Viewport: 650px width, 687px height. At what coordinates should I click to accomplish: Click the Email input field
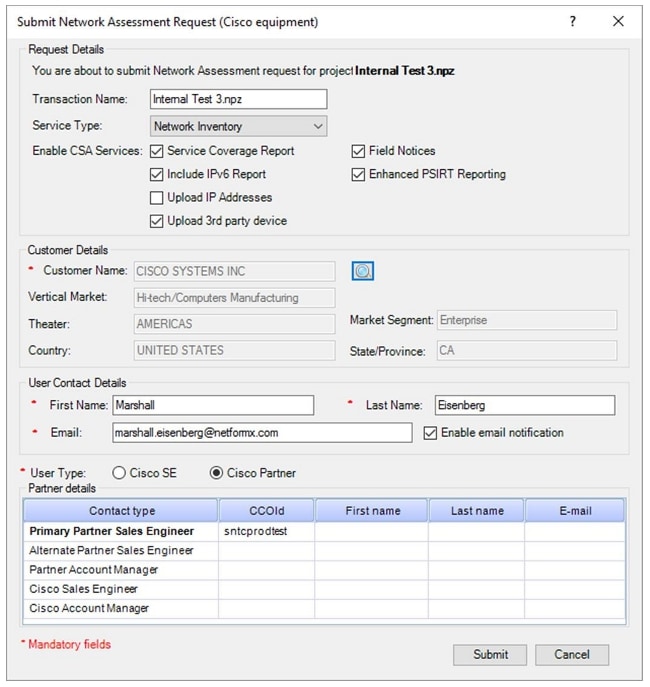pyautogui.click(x=262, y=433)
